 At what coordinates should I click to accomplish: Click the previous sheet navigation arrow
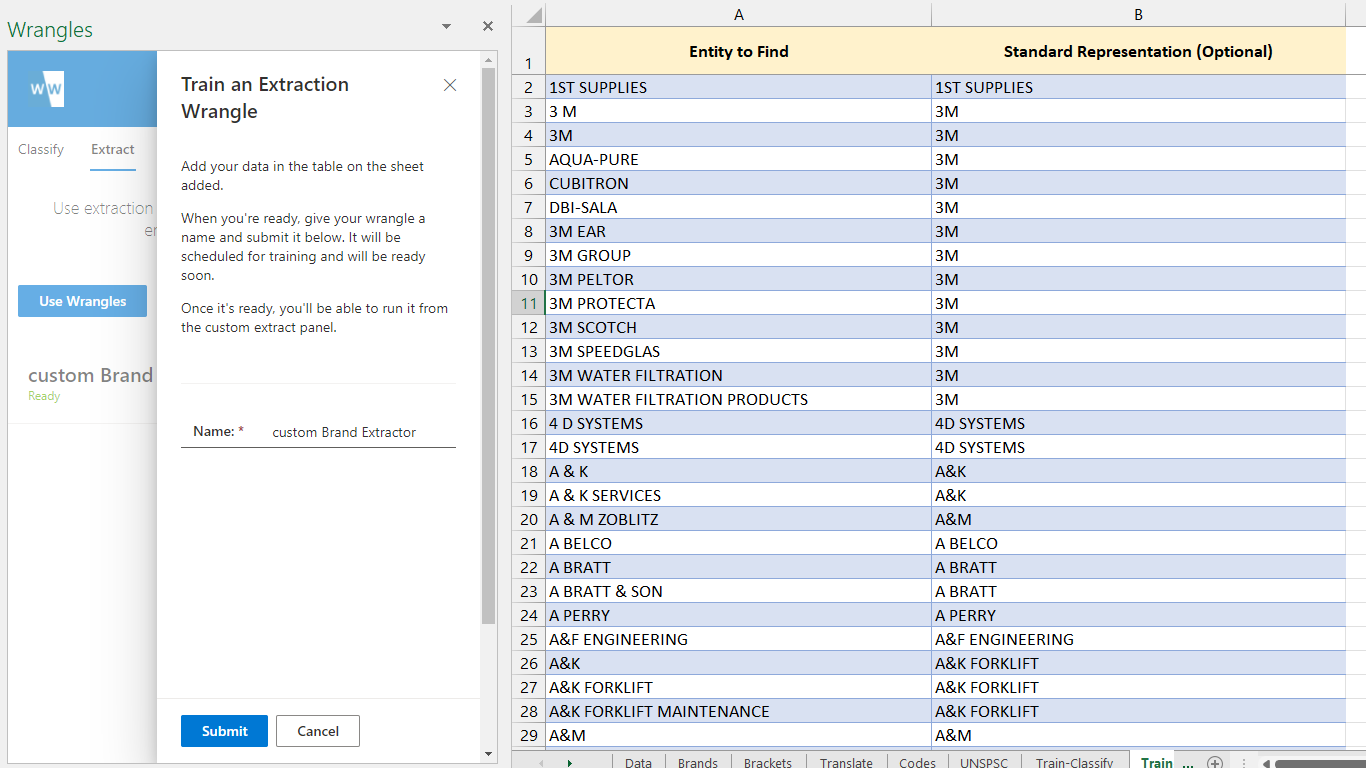pos(541,762)
